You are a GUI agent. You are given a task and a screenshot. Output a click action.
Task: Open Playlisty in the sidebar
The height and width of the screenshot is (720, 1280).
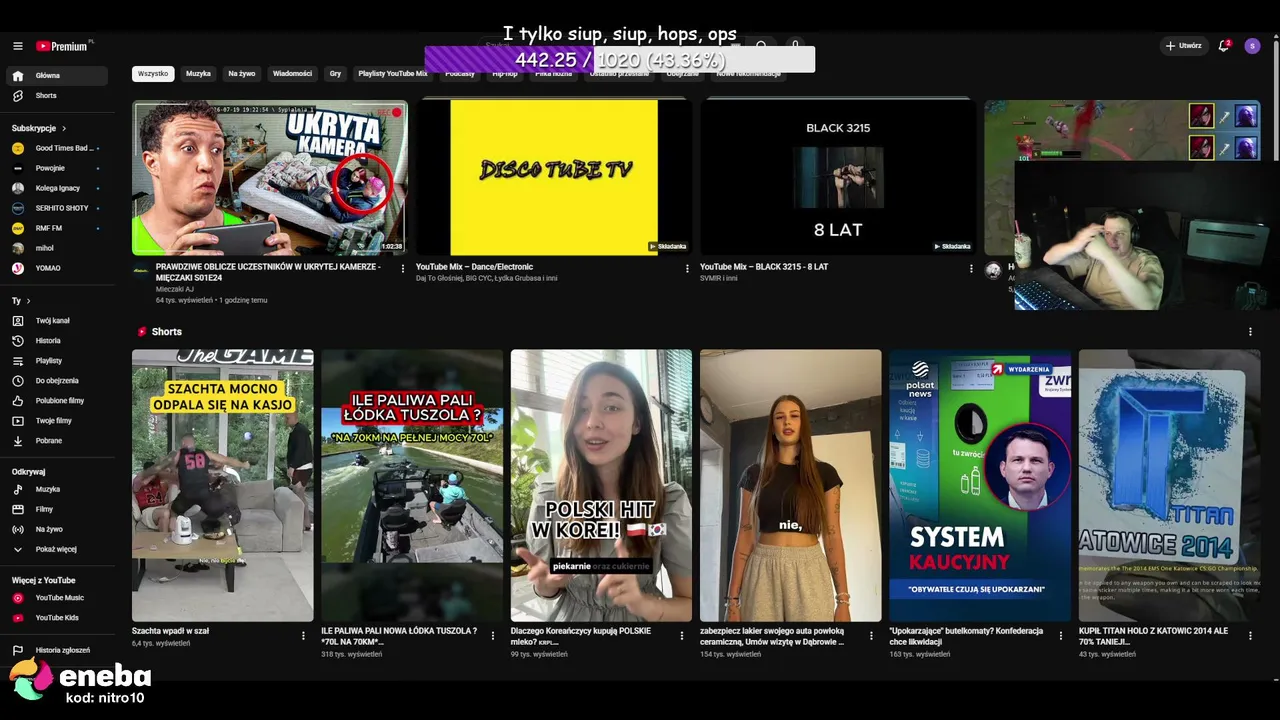pos(58,361)
